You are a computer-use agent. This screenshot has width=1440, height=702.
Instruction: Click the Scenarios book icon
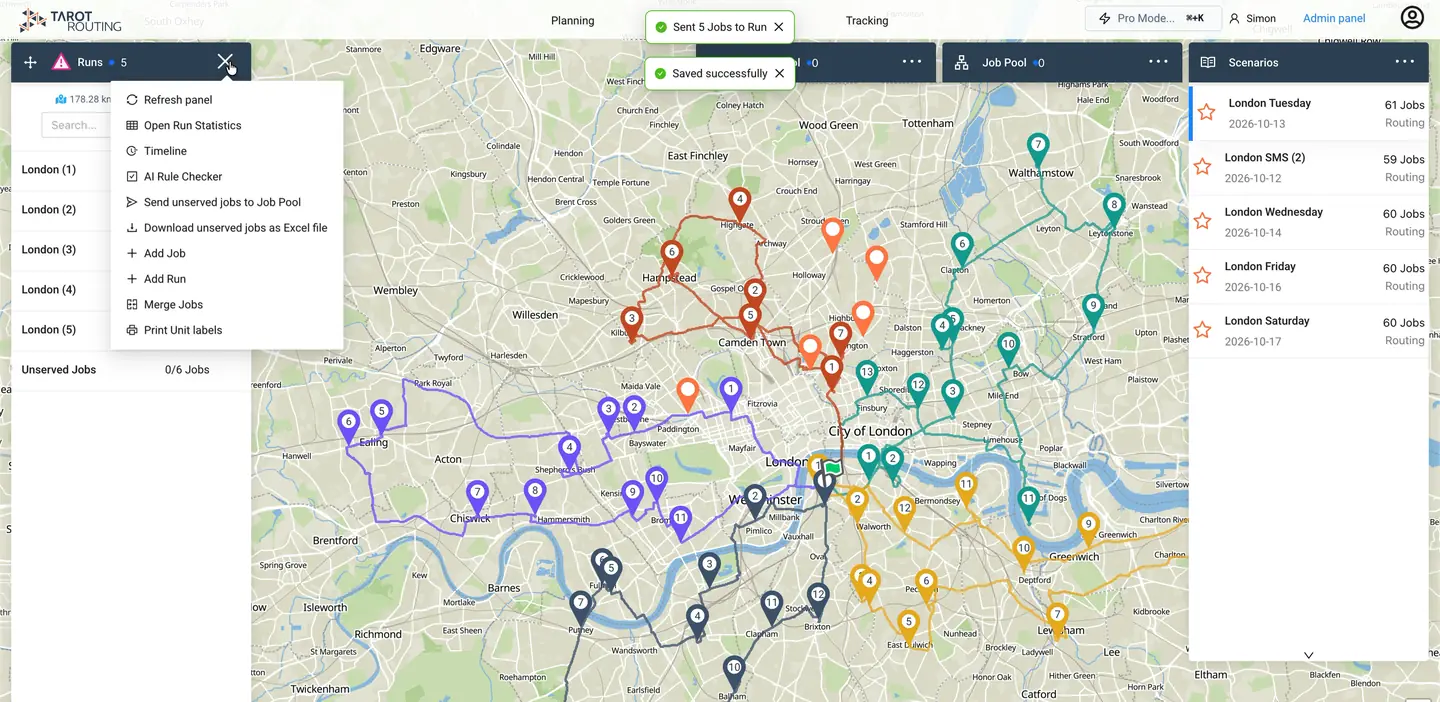(x=1208, y=62)
